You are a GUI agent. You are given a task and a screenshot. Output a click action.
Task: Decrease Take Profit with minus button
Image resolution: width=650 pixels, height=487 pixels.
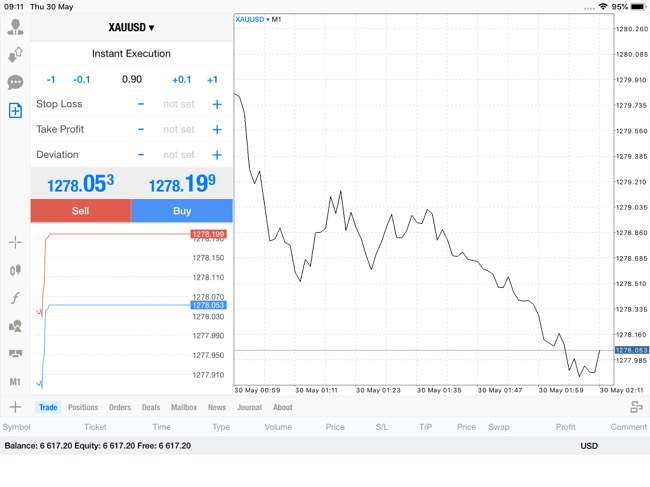click(141, 129)
